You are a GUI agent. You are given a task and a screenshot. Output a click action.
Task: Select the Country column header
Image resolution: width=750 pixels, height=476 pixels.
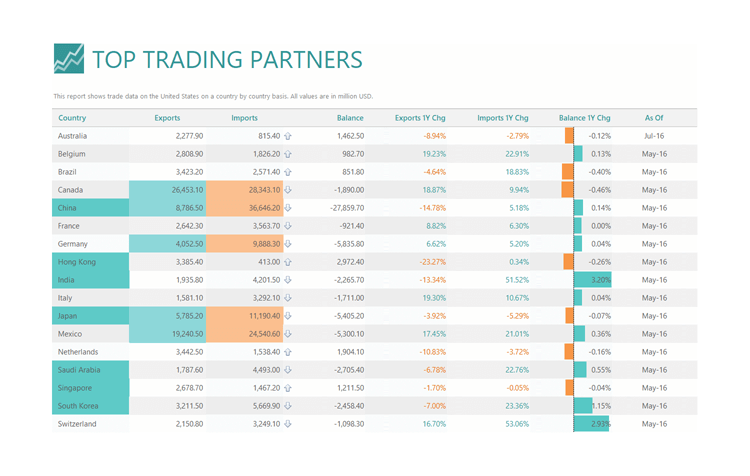(72, 118)
